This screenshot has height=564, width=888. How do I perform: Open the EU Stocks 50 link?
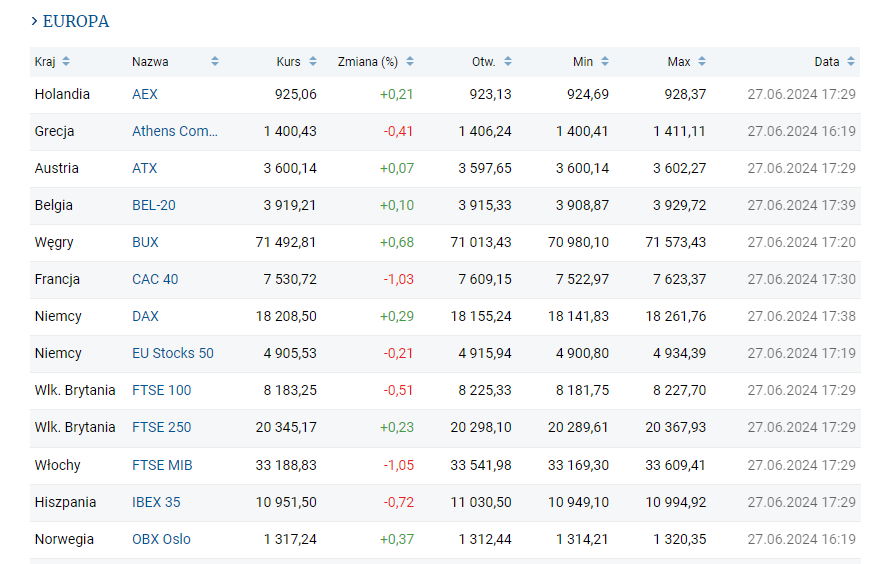coord(173,353)
